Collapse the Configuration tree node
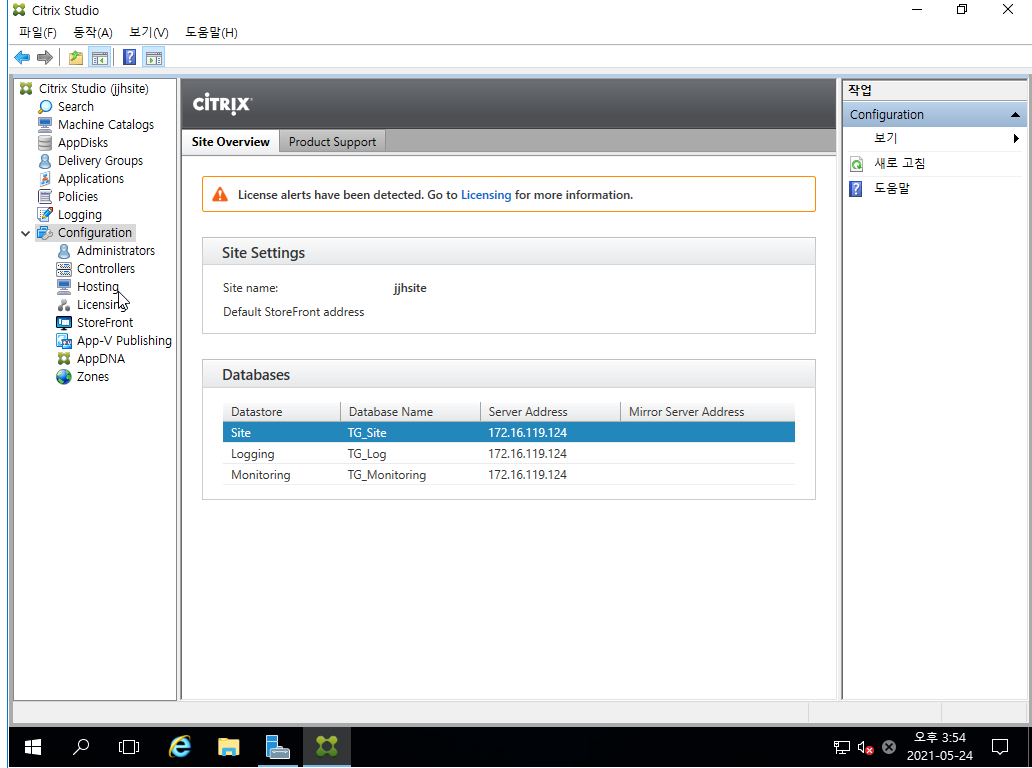This screenshot has width=1032, height=768. (26, 233)
